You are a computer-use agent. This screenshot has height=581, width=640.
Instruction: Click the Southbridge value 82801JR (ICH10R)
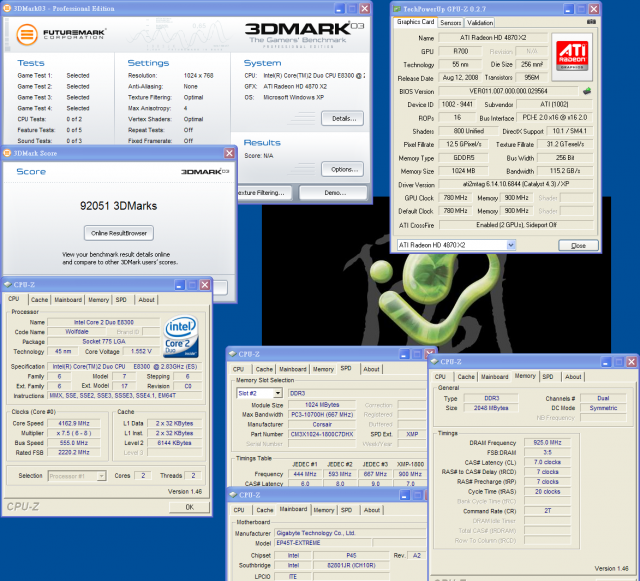tap(351, 565)
